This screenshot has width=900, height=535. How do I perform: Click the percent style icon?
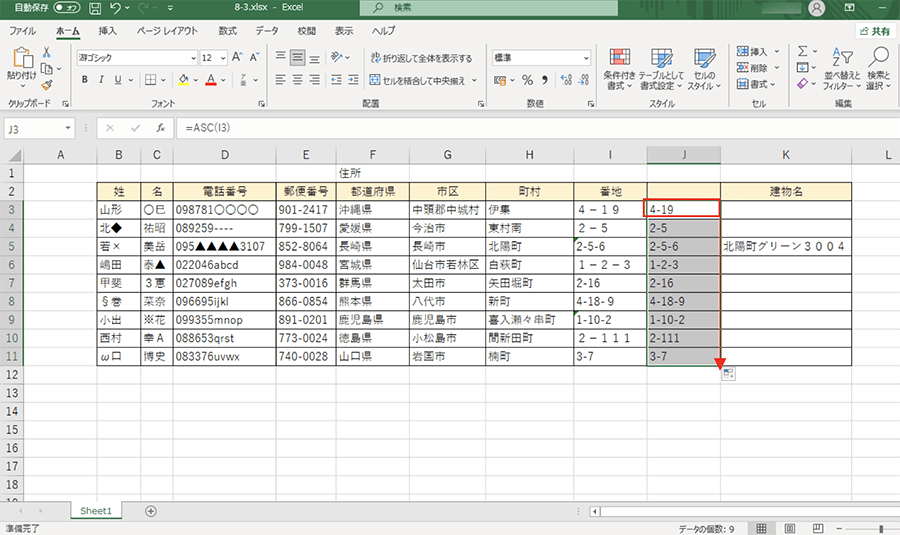[x=527, y=80]
